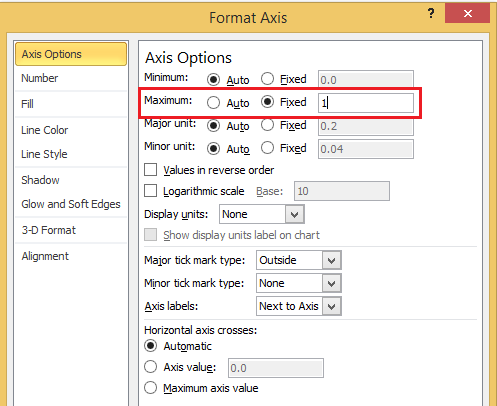Click the Maximum fixed value field
Viewport: 497px width, 406px height.
coord(366,103)
